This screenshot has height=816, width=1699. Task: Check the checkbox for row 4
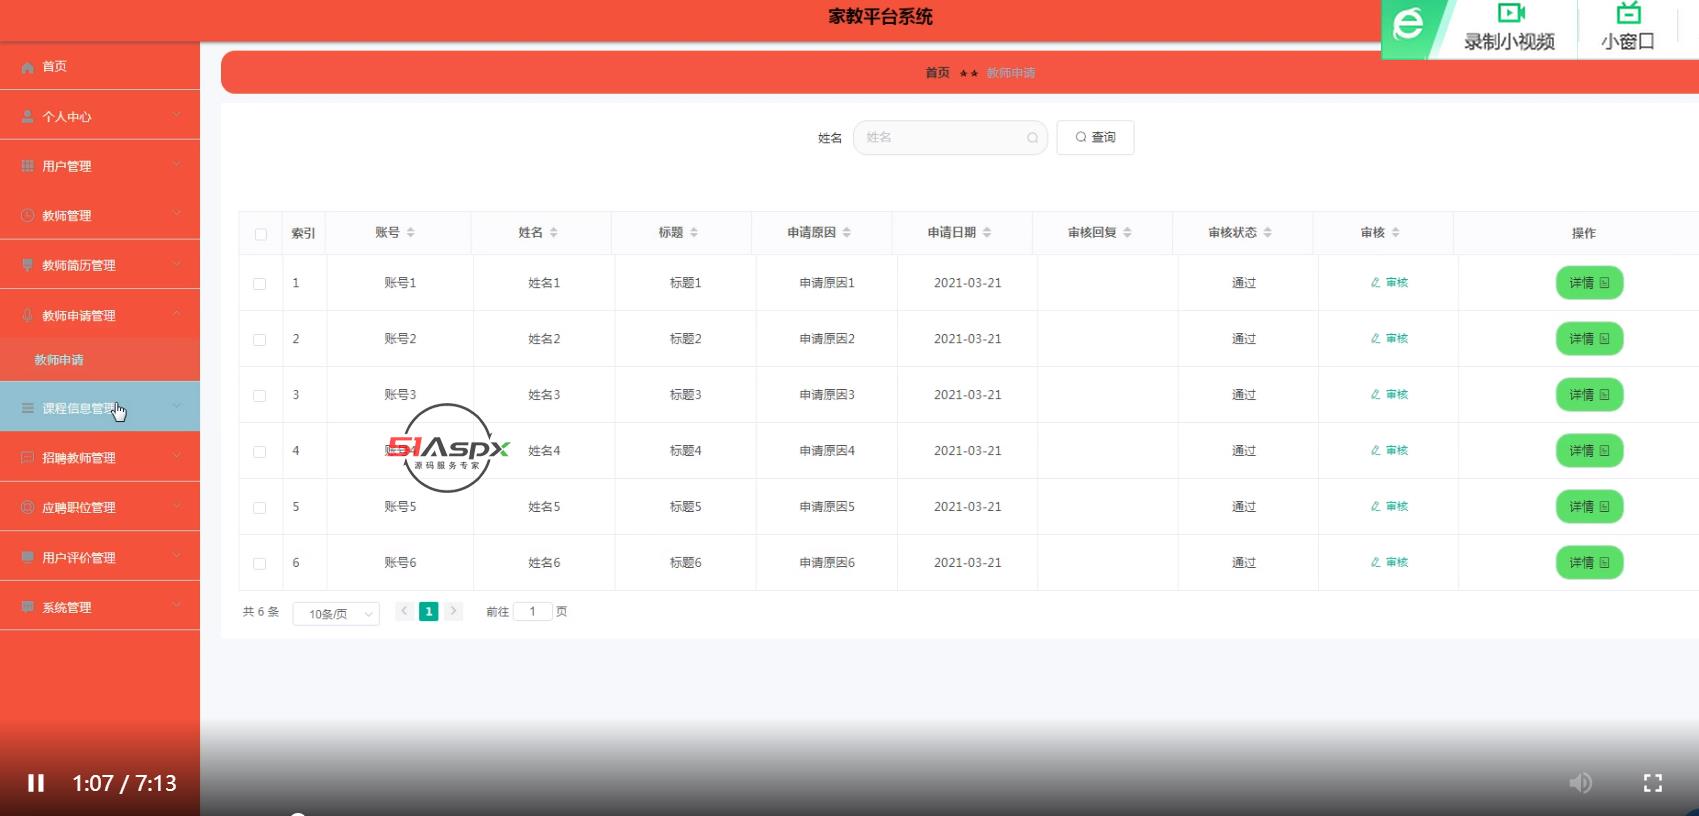[x=260, y=452]
